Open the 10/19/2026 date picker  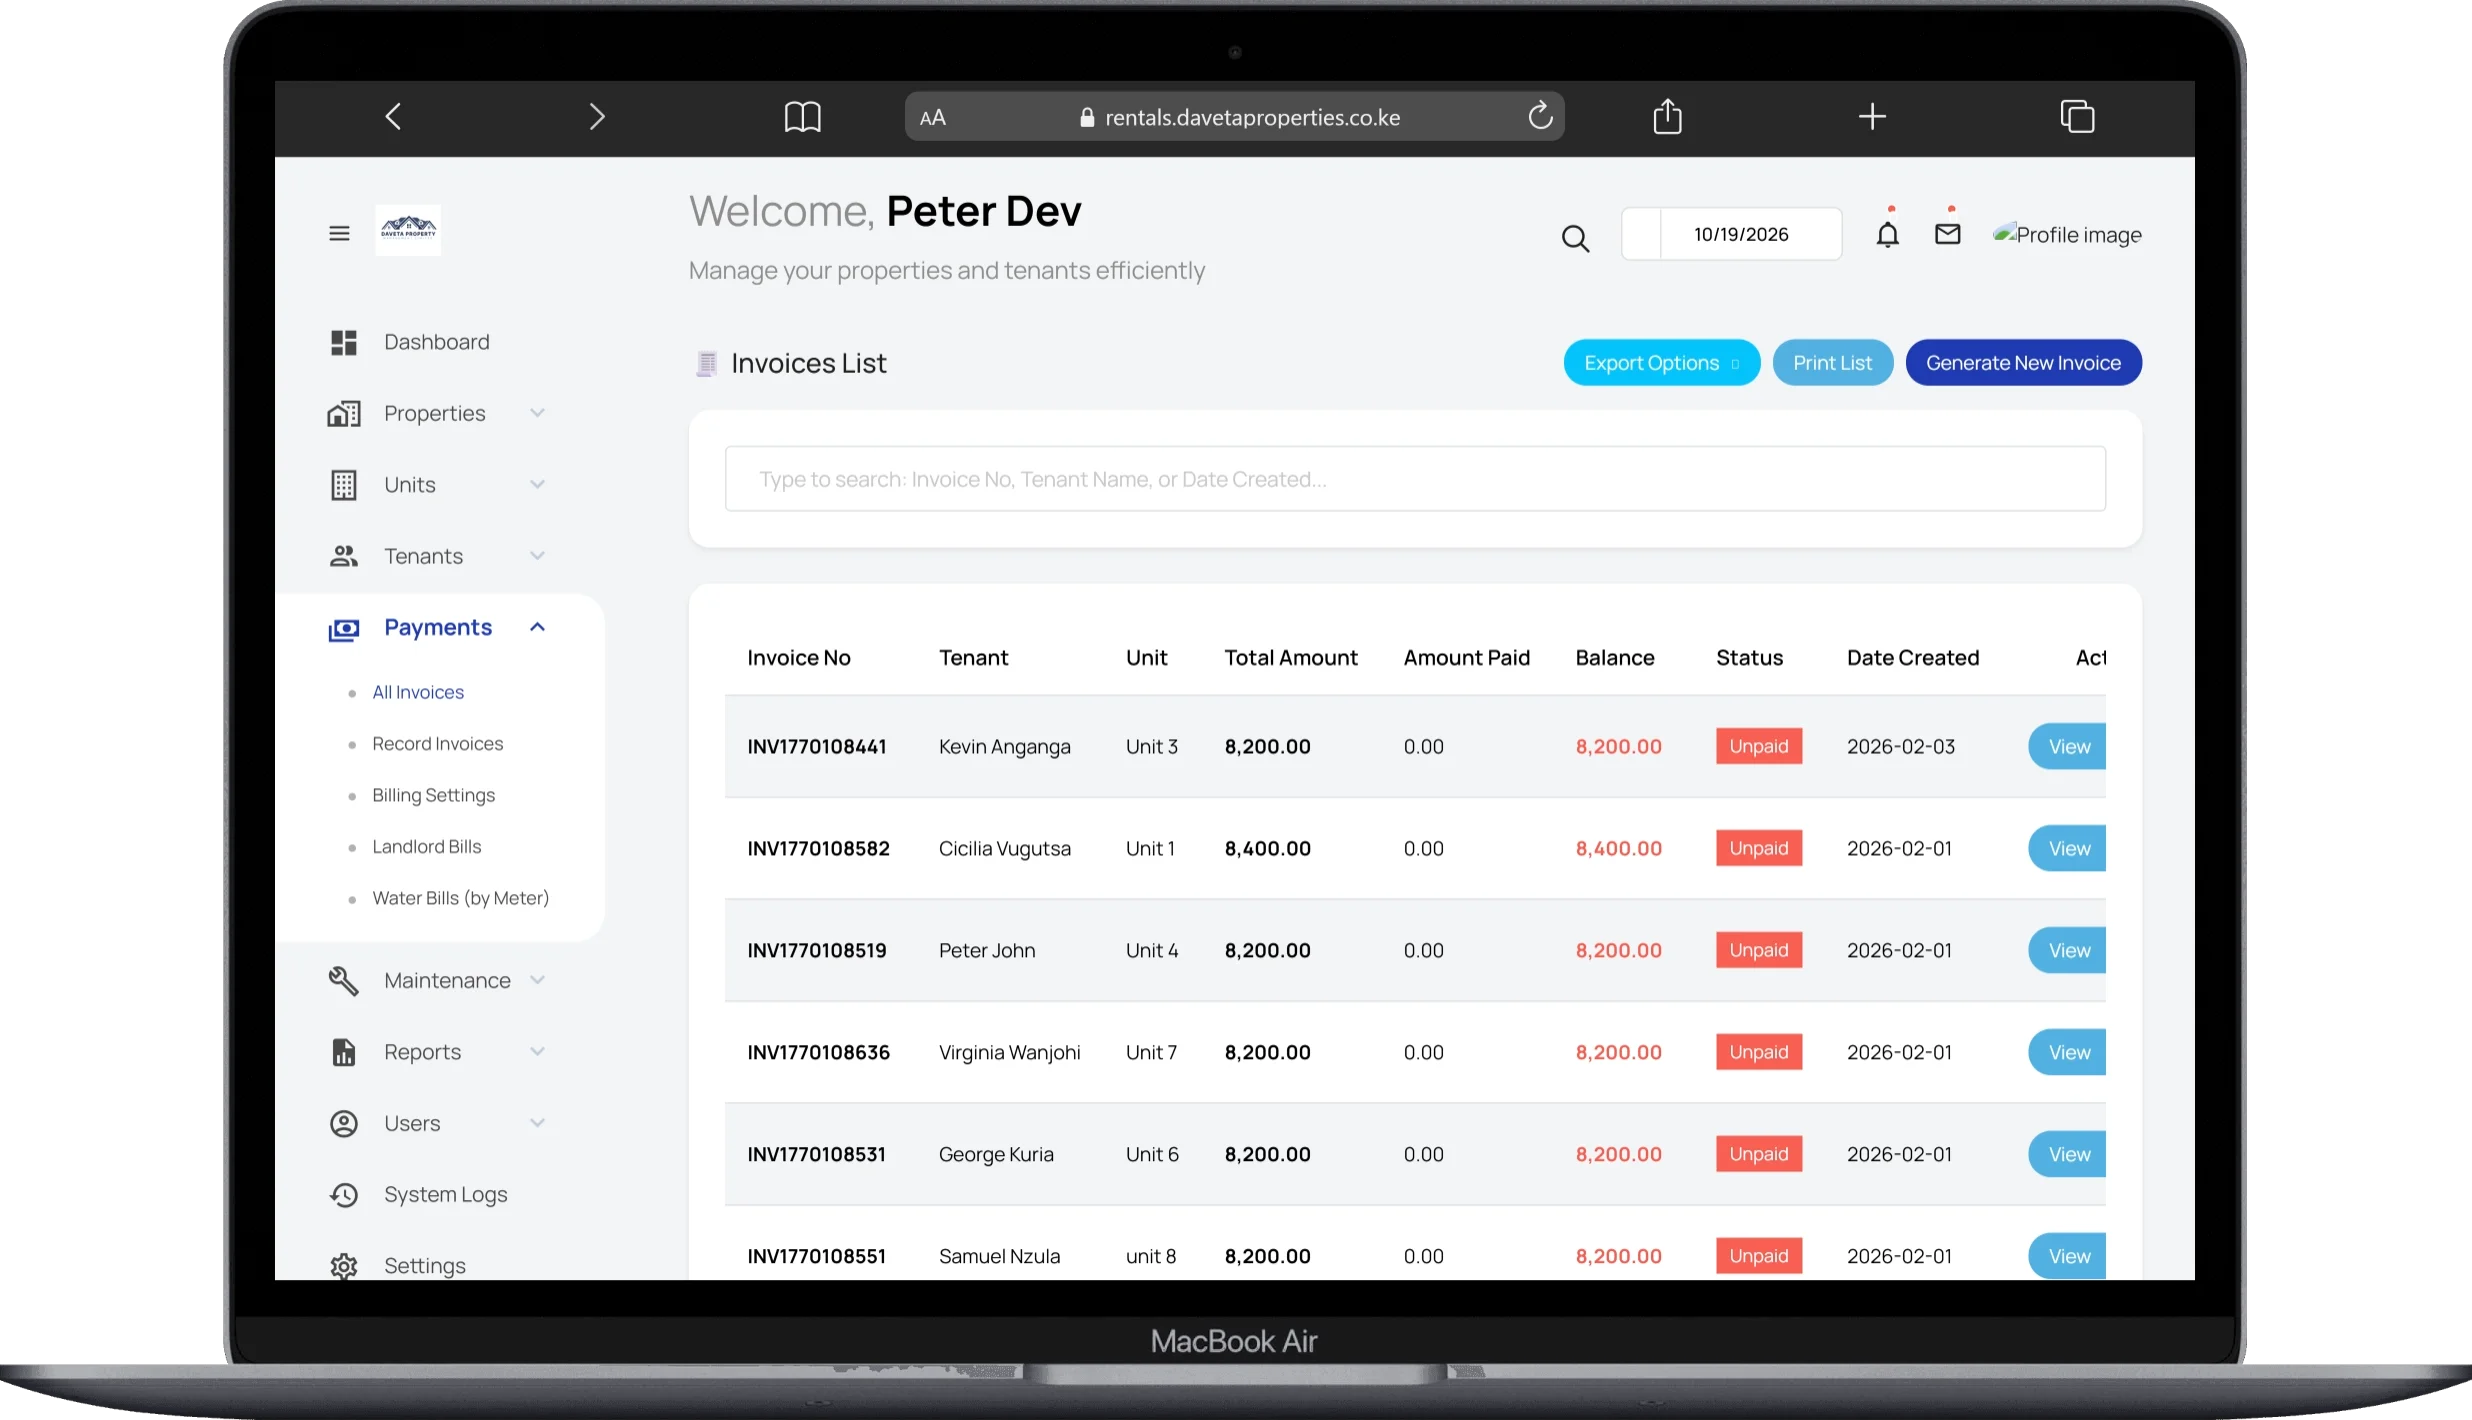[1731, 234]
